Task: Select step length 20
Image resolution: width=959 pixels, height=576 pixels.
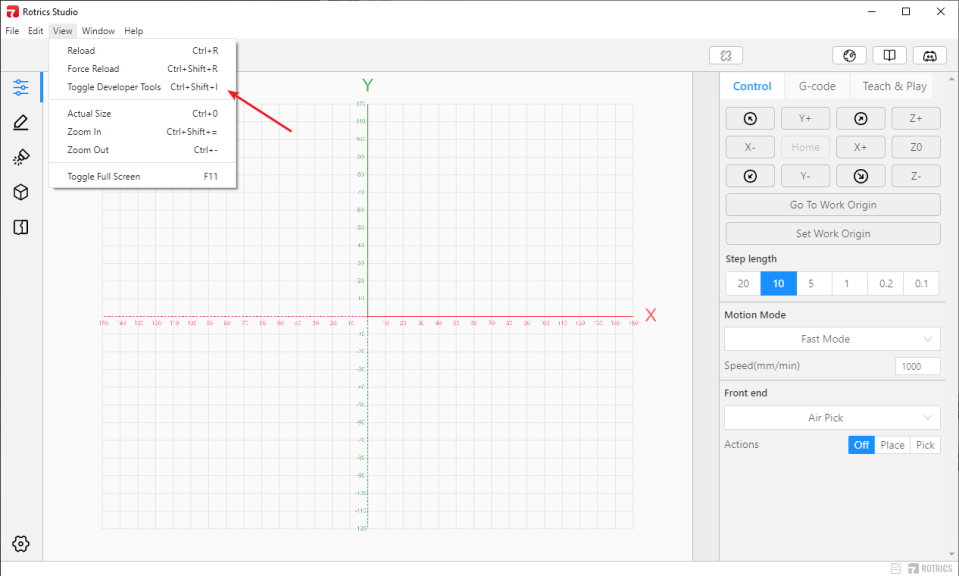Action: [743, 283]
